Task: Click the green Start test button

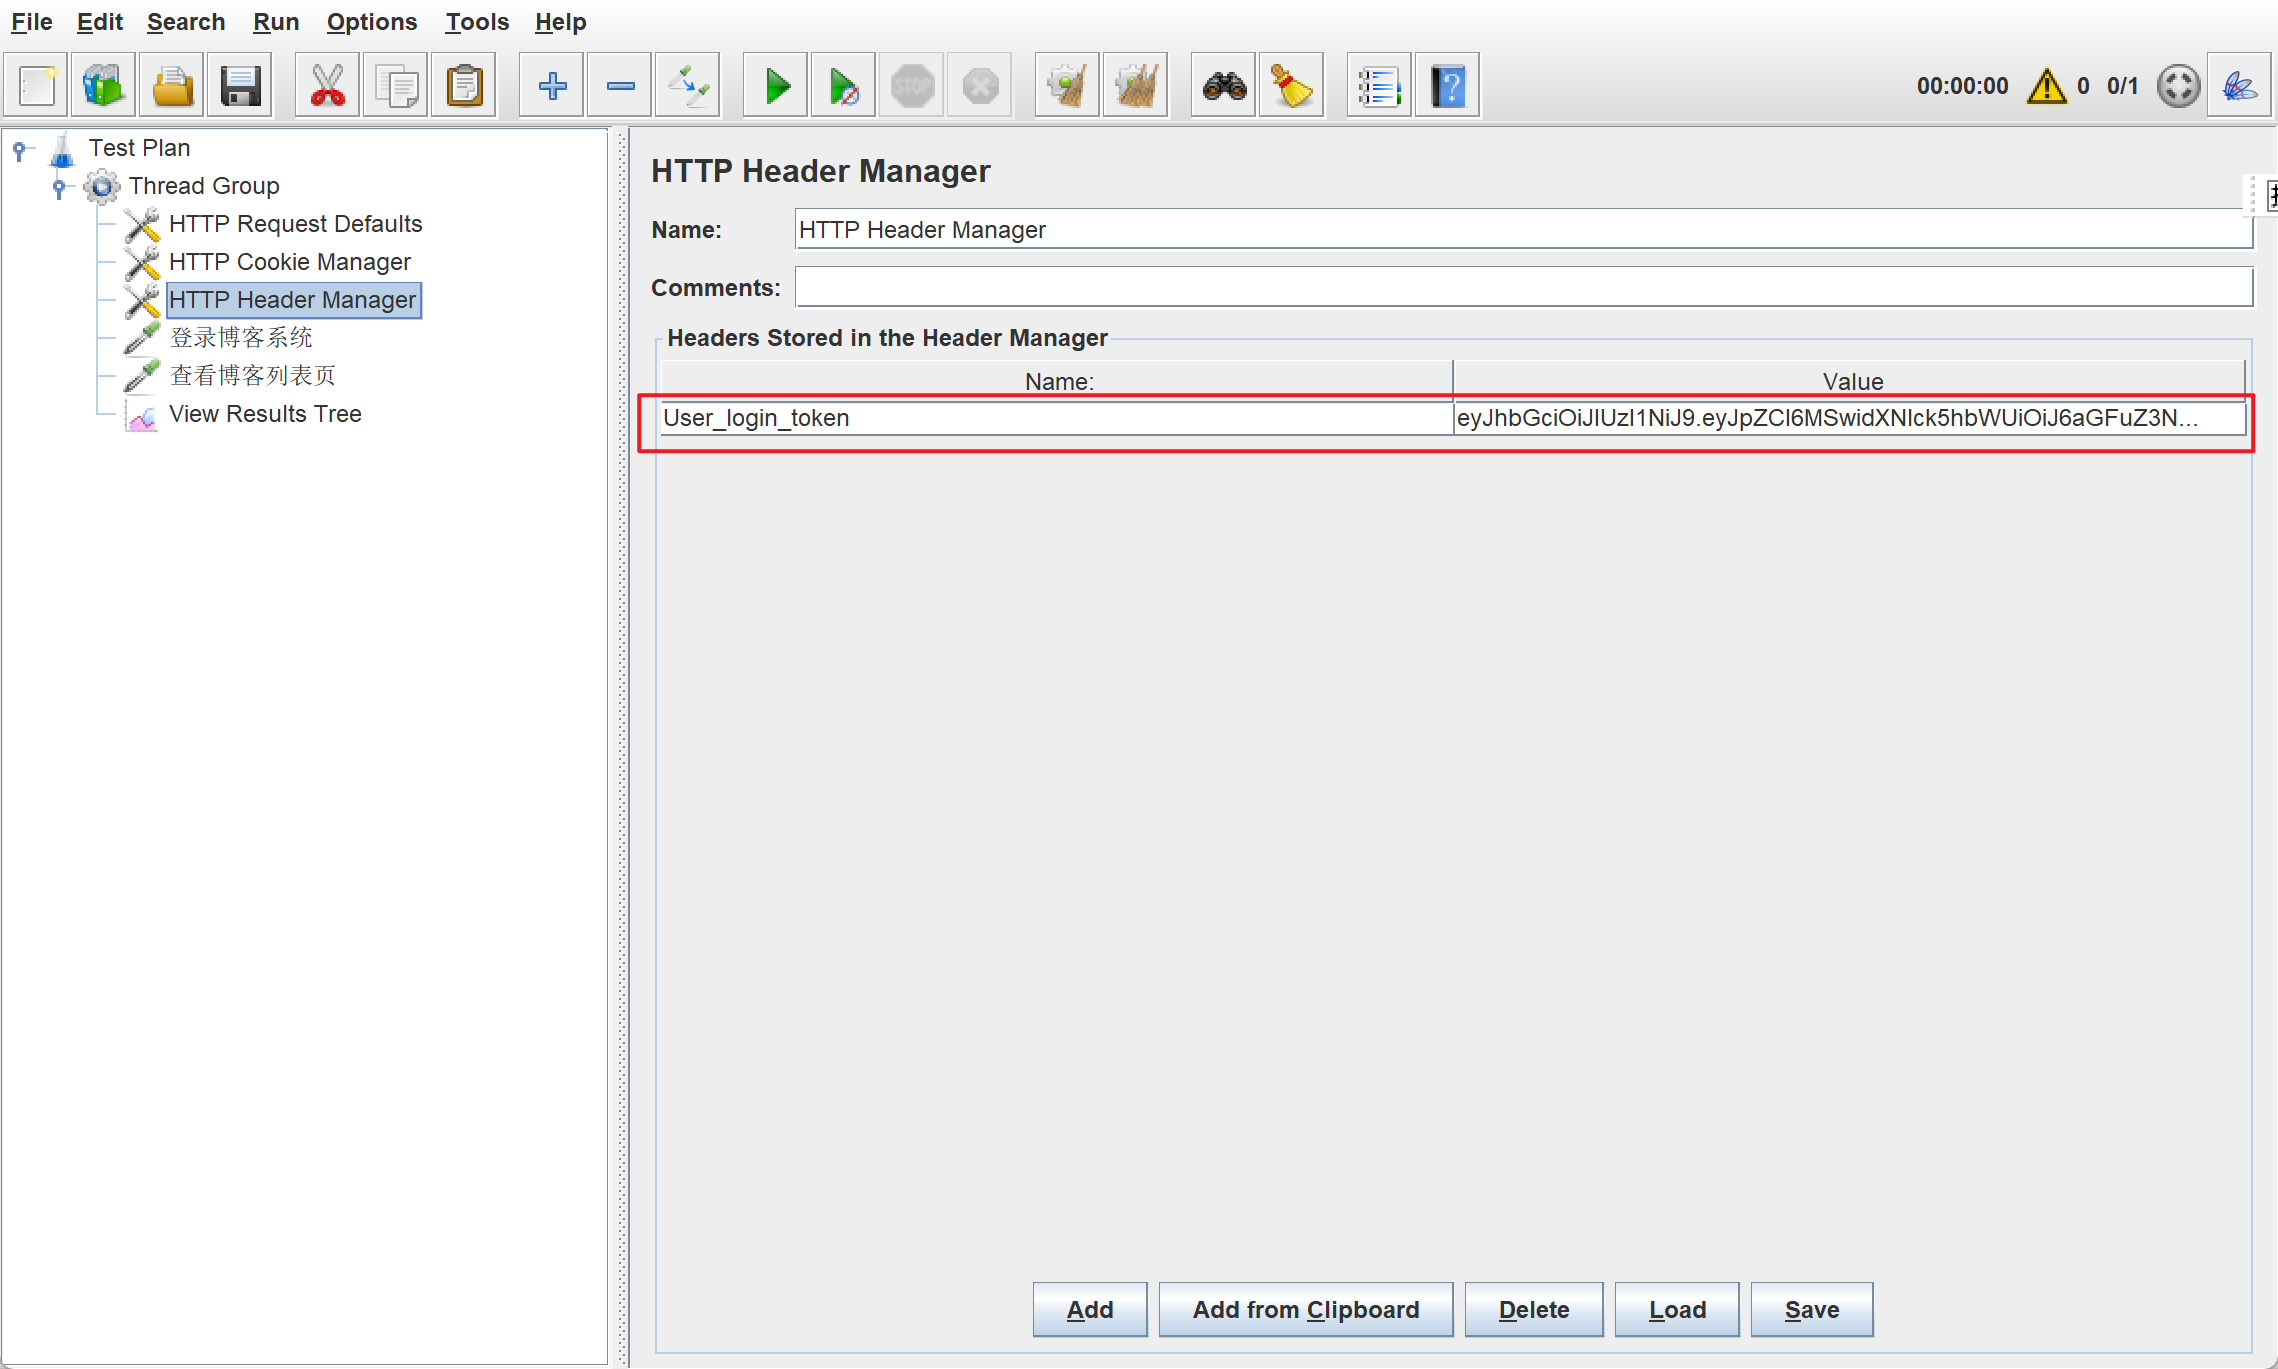Action: [776, 86]
